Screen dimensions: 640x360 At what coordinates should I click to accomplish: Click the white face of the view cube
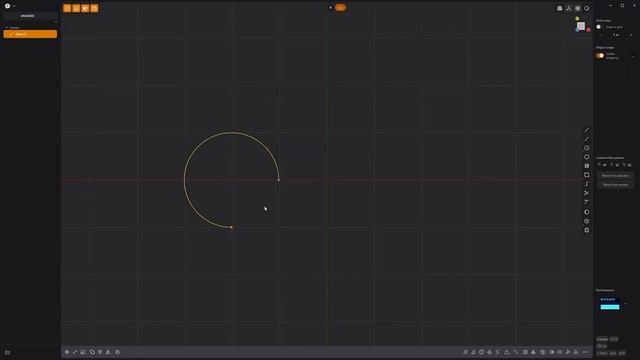click(581, 26)
